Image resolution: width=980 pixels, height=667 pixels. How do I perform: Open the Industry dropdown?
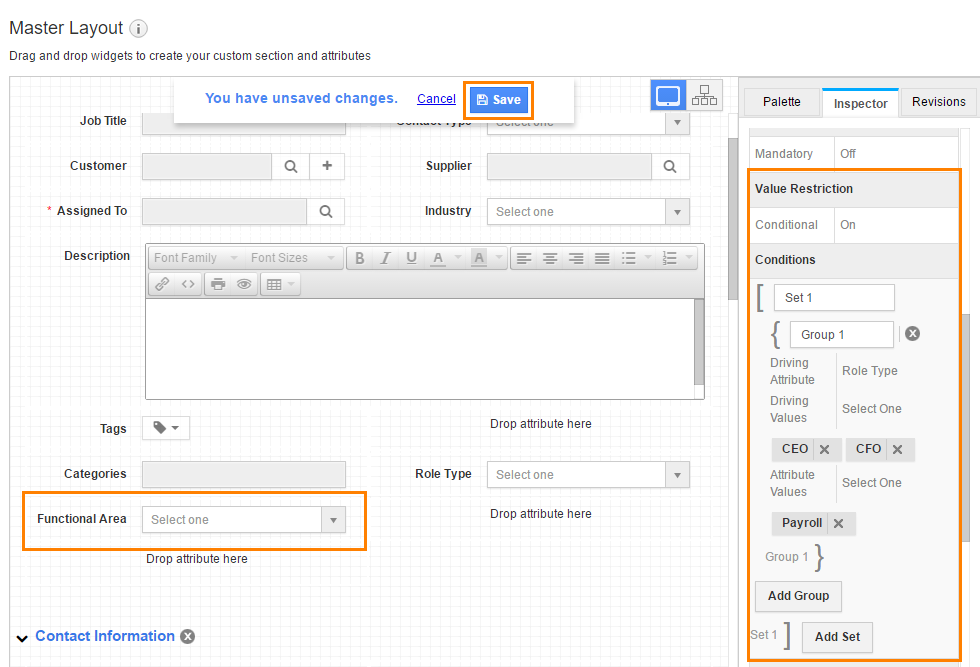point(678,212)
